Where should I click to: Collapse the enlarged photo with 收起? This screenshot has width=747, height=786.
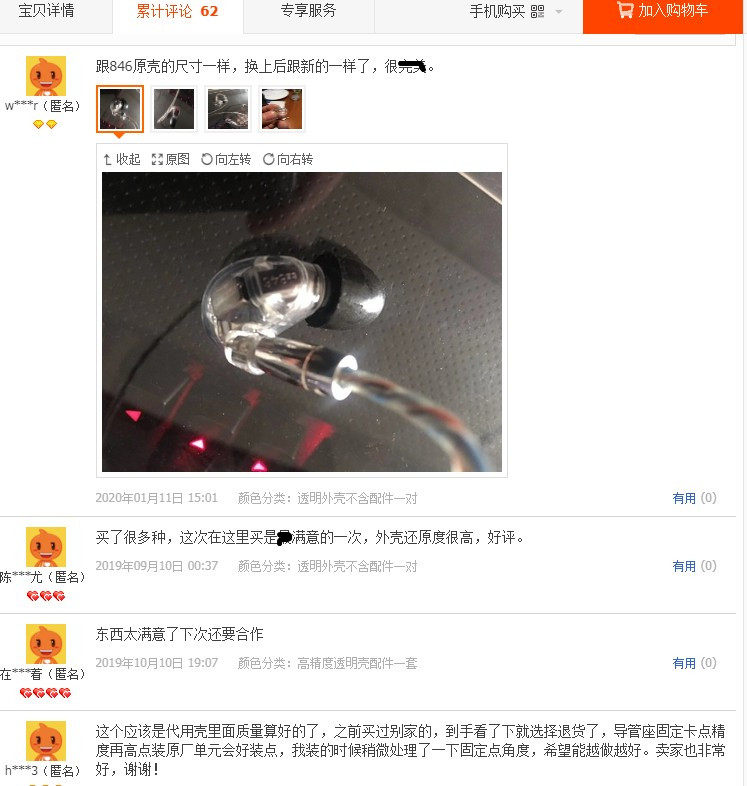122,159
